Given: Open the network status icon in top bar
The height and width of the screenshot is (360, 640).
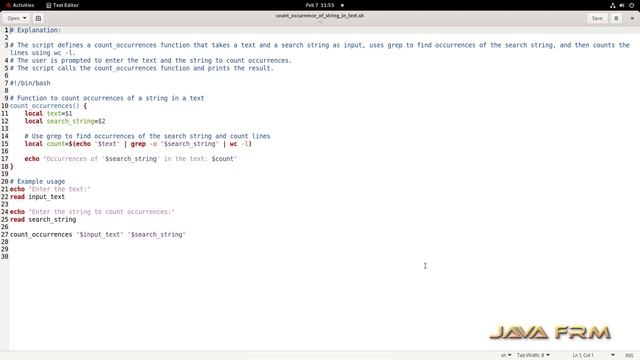Looking at the screenshot, I should pyautogui.click(x=612, y=5).
